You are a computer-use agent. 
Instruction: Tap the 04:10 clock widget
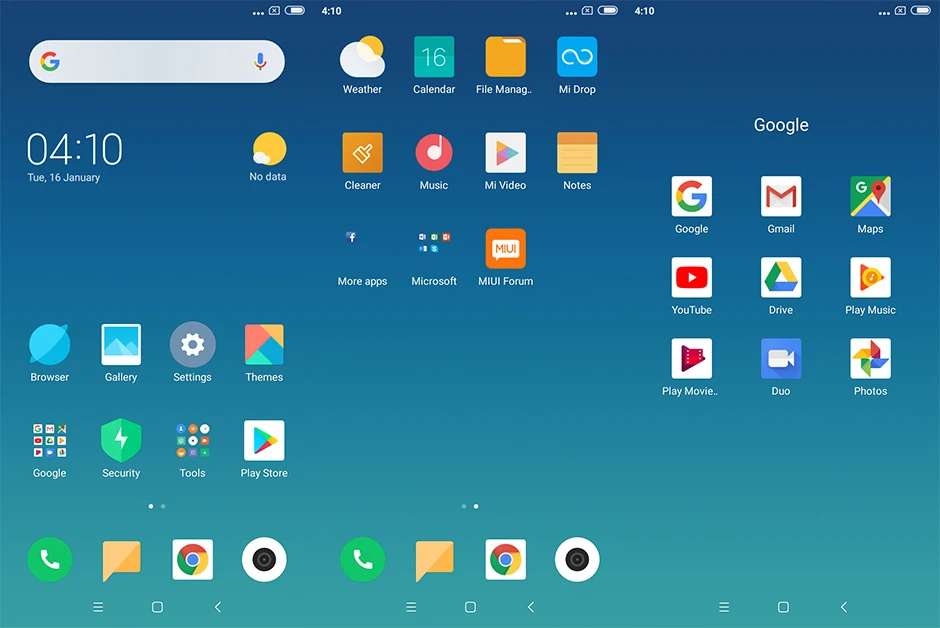(x=75, y=149)
